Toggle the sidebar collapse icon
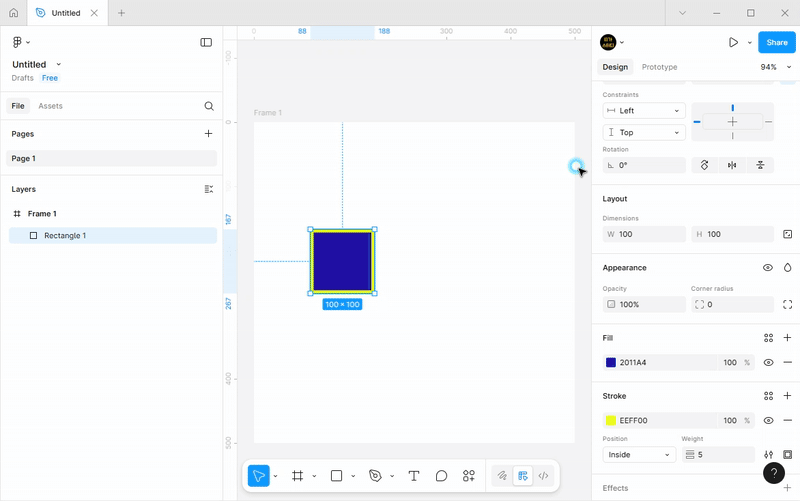This screenshot has height=501, width=800. click(206, 42)
